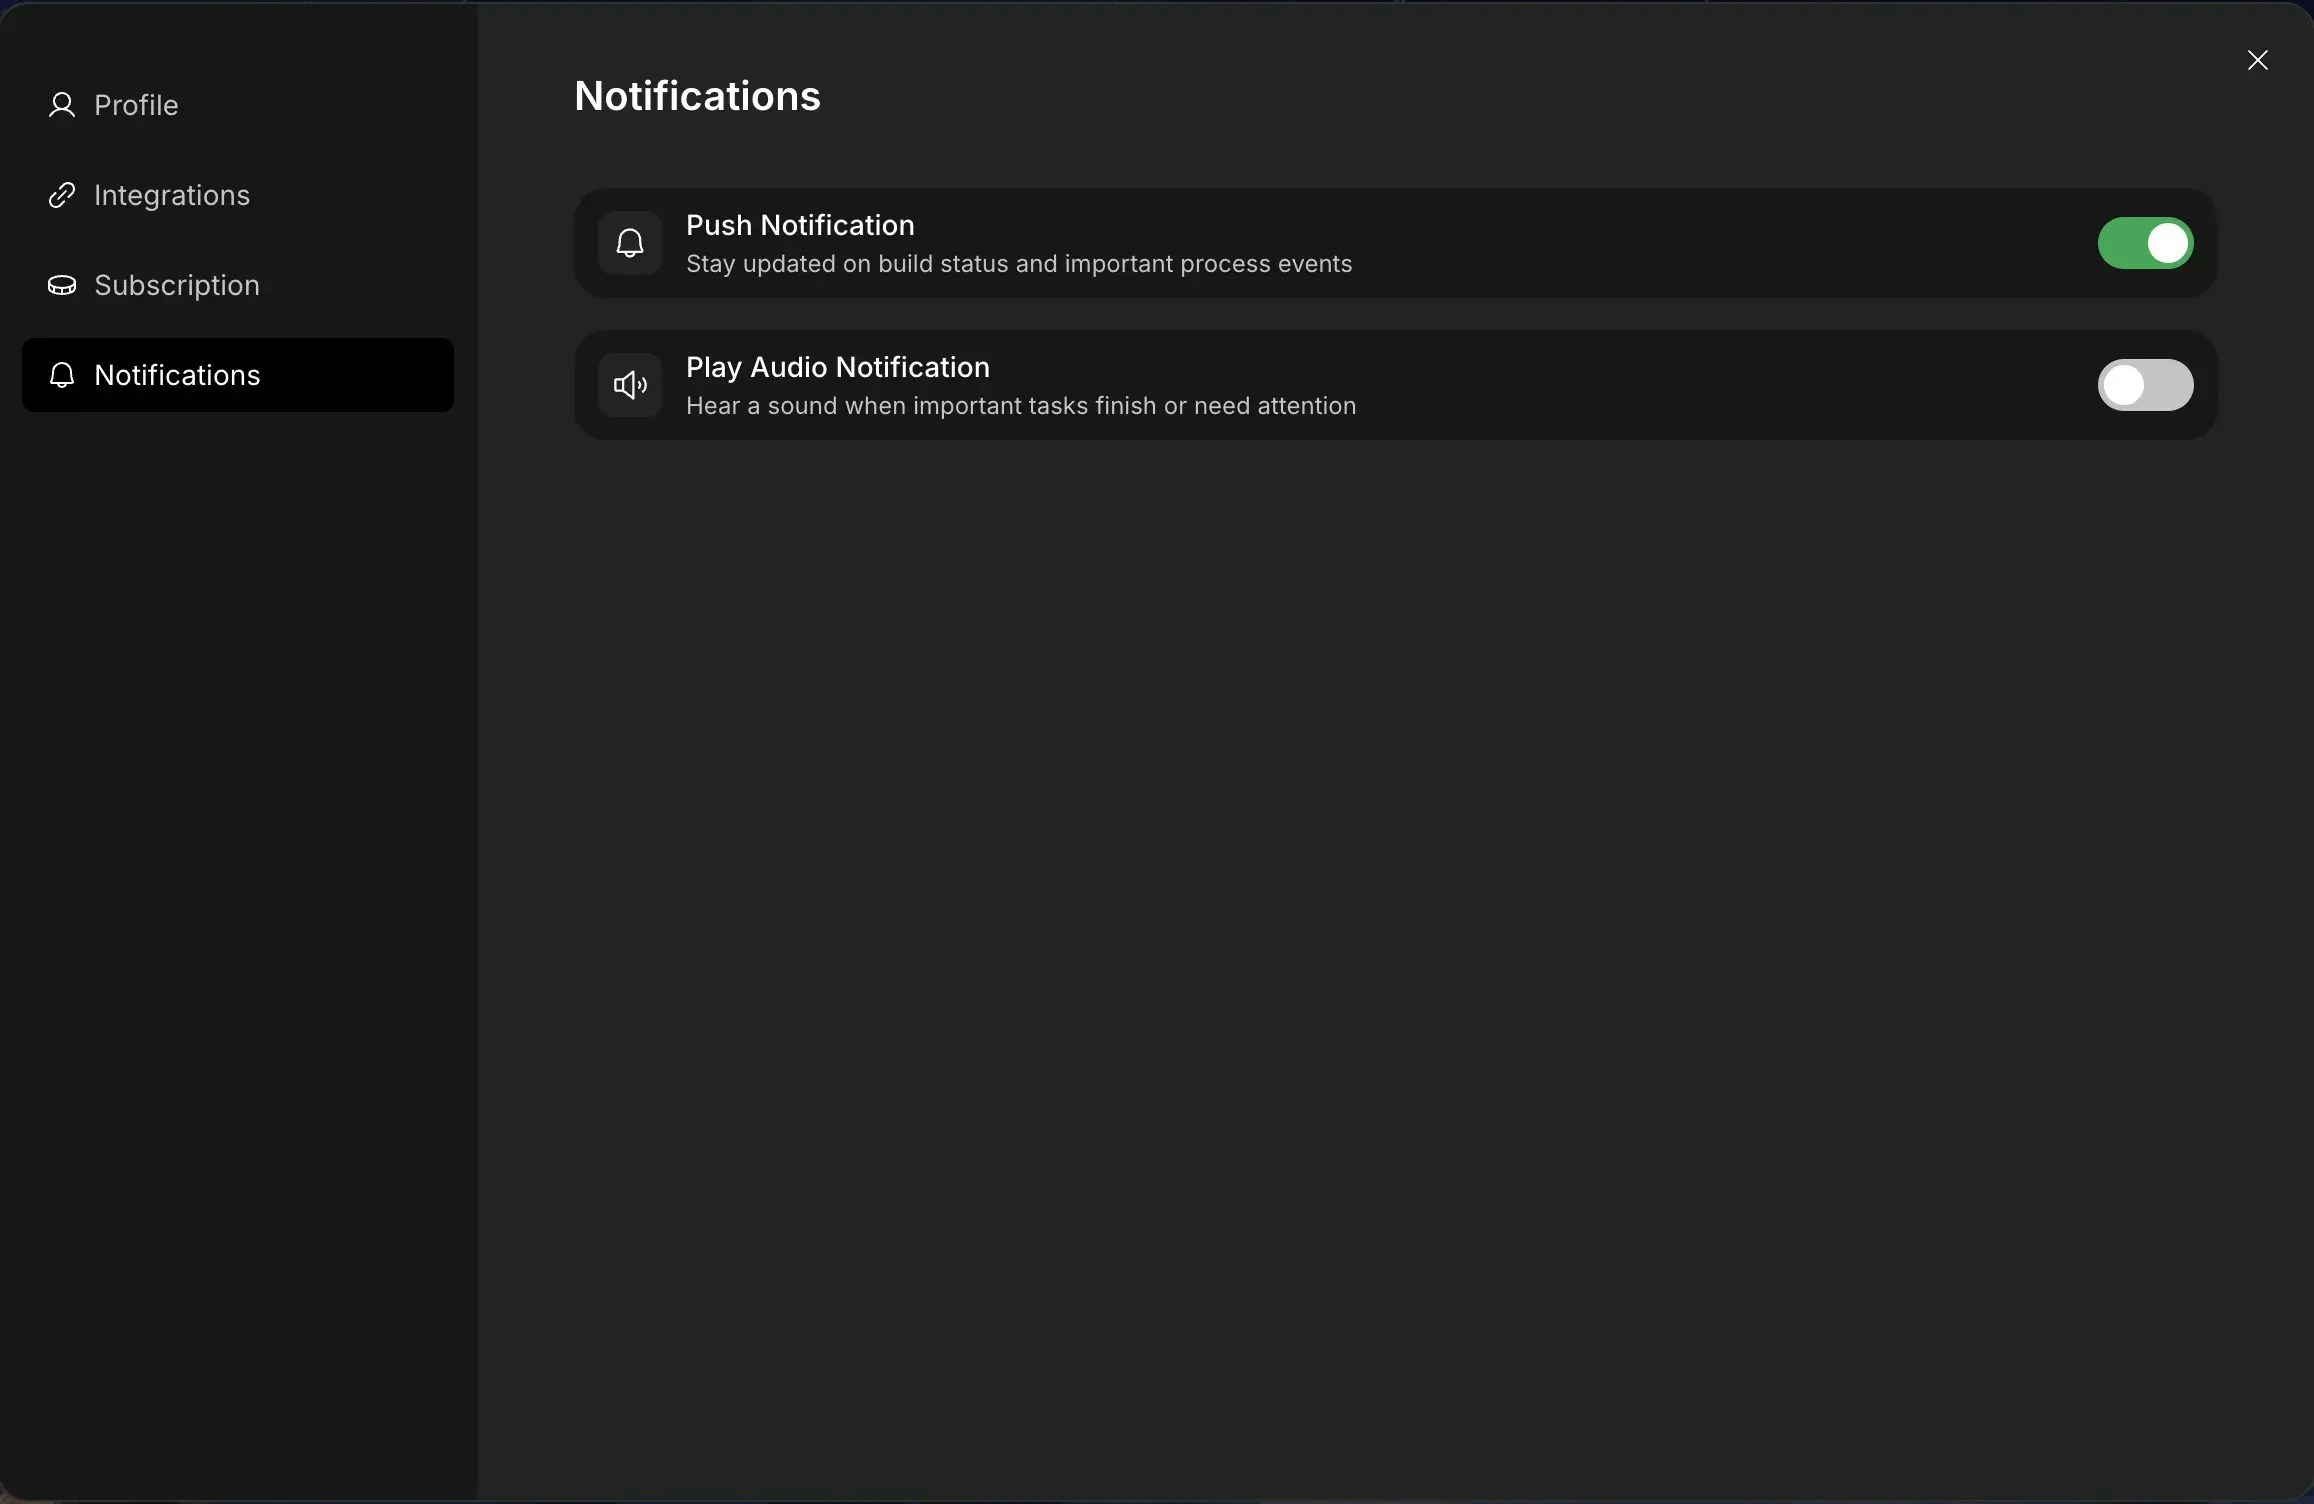
Task: Click the link icon before Integrations label
Action: point(61,194)
